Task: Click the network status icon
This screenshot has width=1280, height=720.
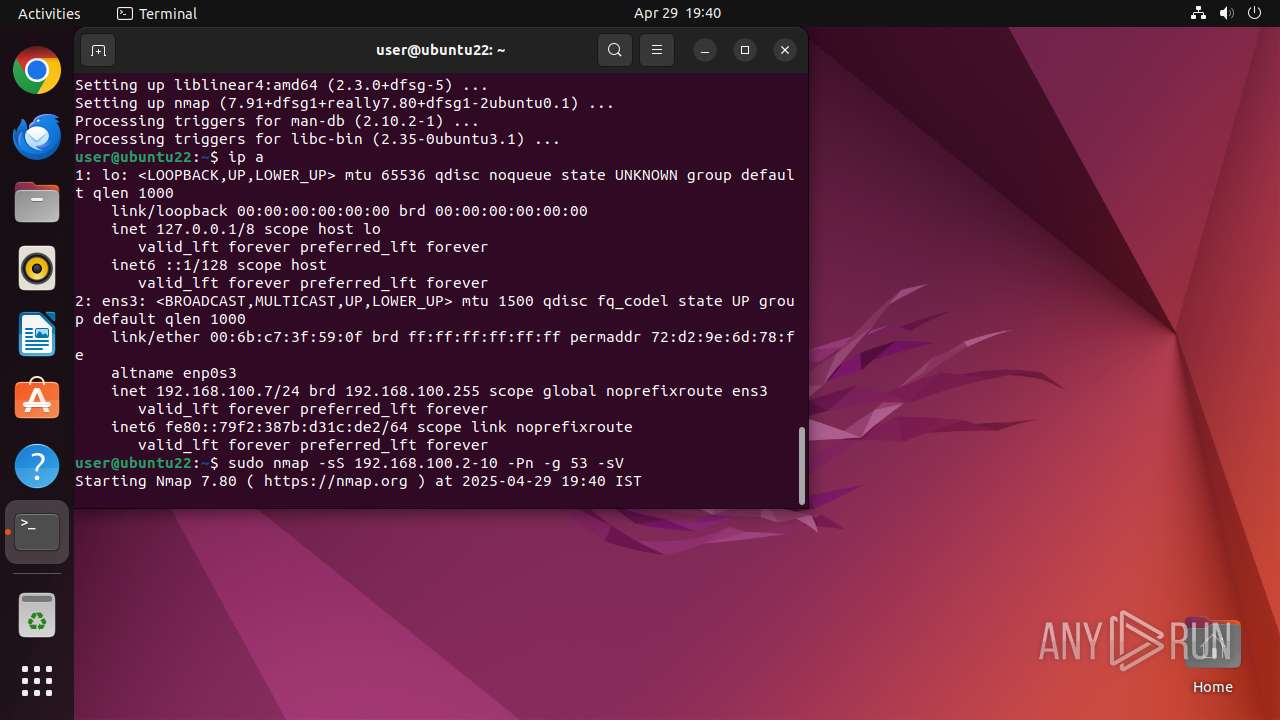Action: (x=1198, y=13)
